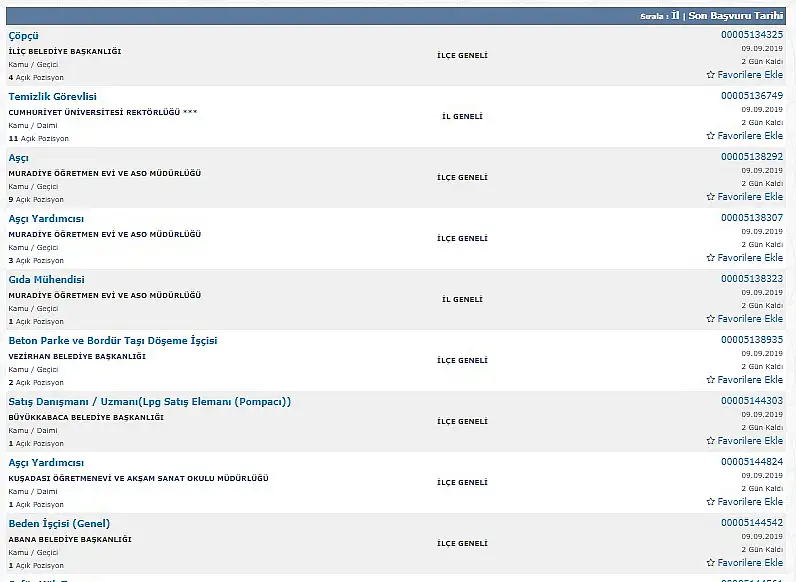Click '11 Açık Pozisyon' text
The height and width of the screenshot is (582, 796).
(x=39, y=138)
